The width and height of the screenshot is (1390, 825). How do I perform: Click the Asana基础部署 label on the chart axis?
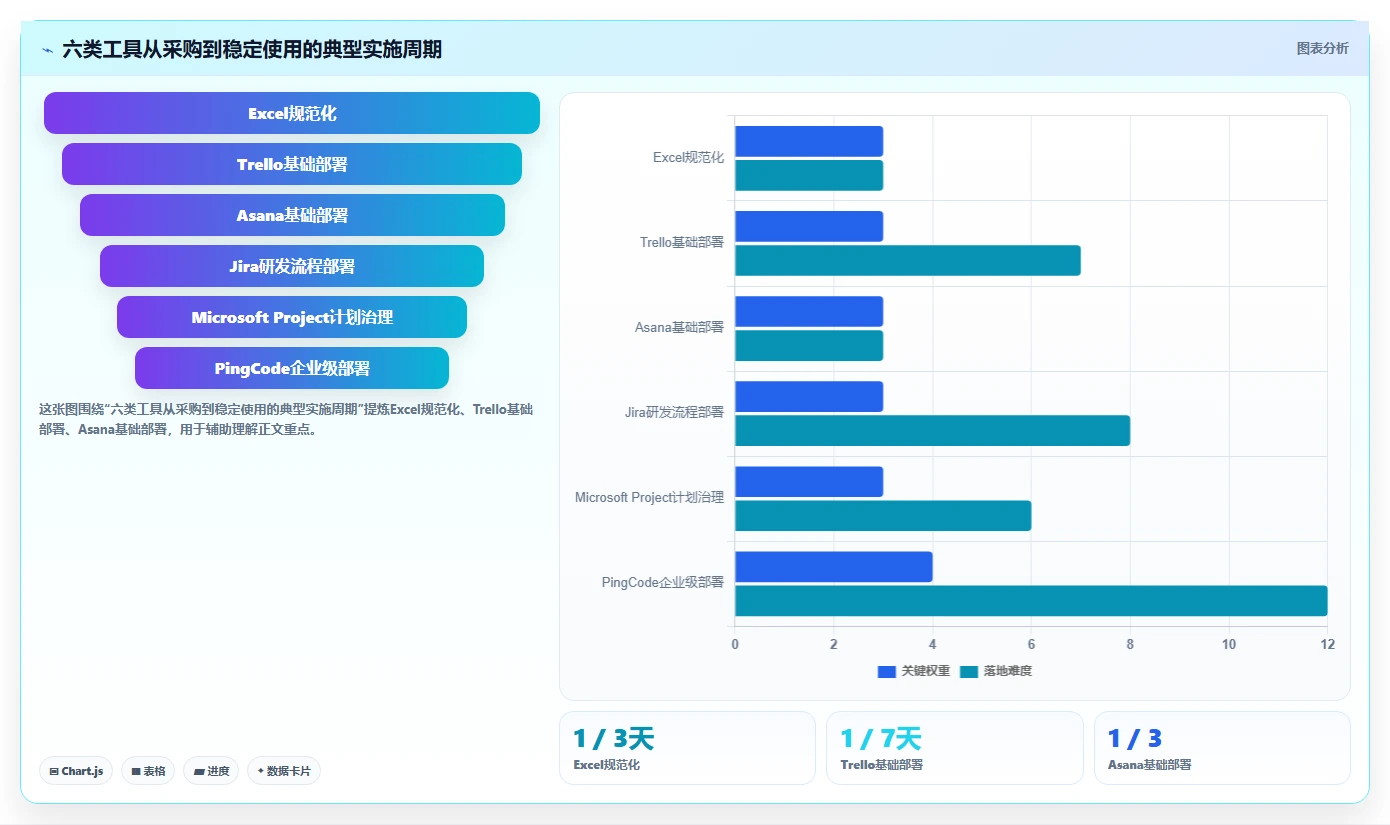[679, 328]
